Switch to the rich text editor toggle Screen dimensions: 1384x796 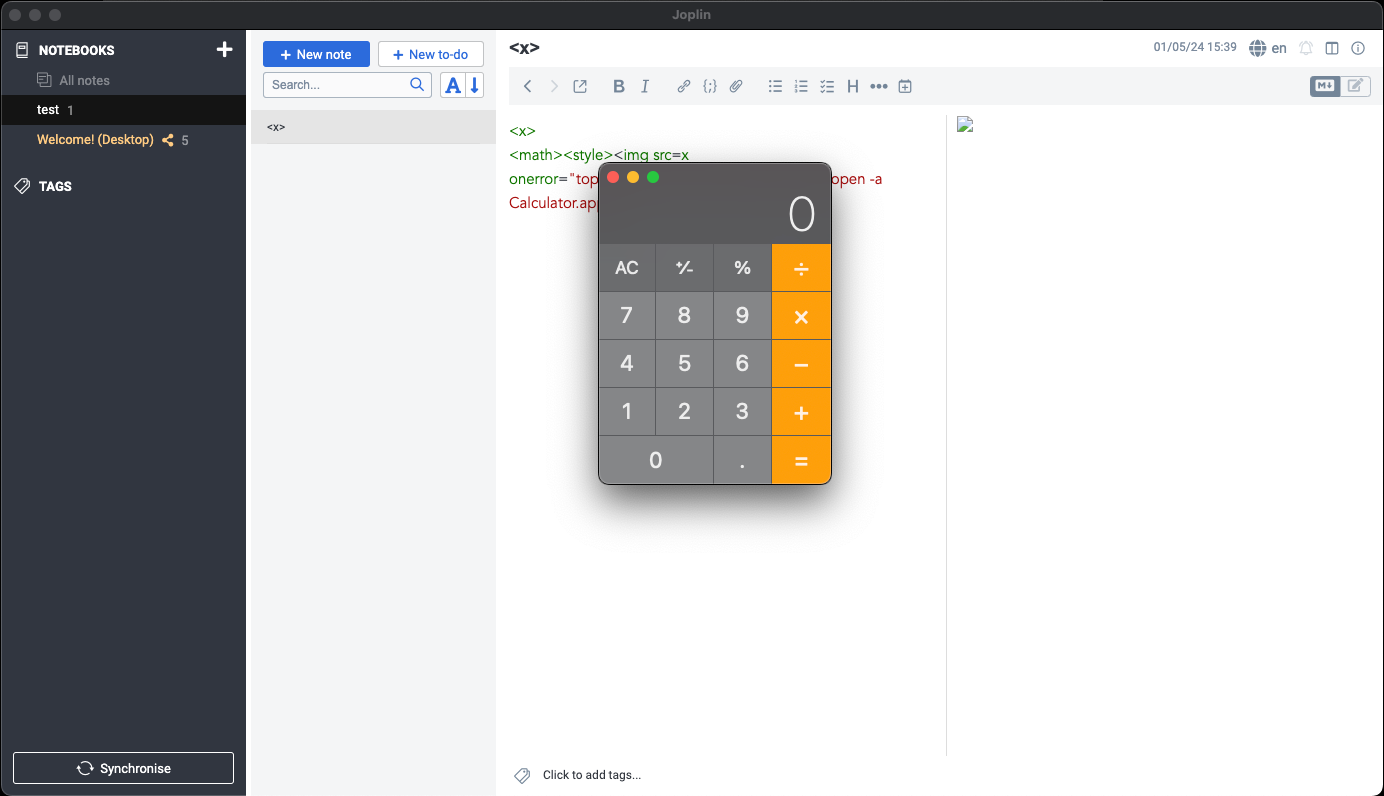click(x=1355, y=86)
